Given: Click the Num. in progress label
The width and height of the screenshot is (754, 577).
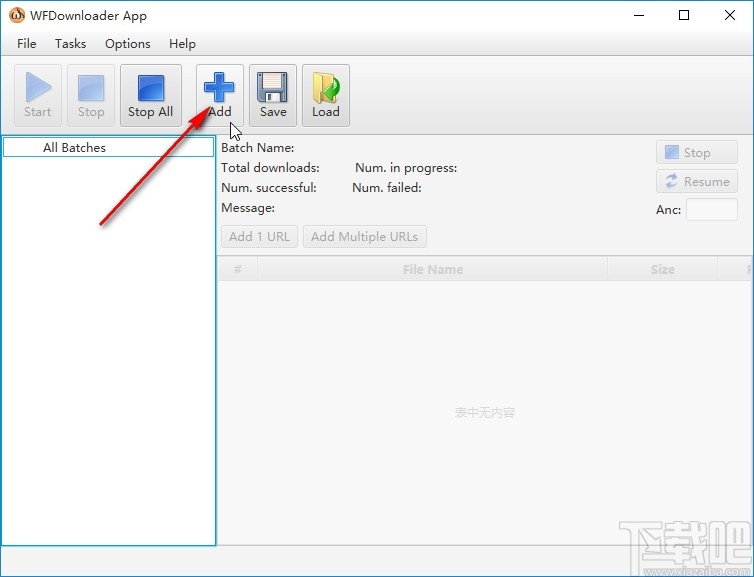Looking at the screenshot, I should [406, 168].
